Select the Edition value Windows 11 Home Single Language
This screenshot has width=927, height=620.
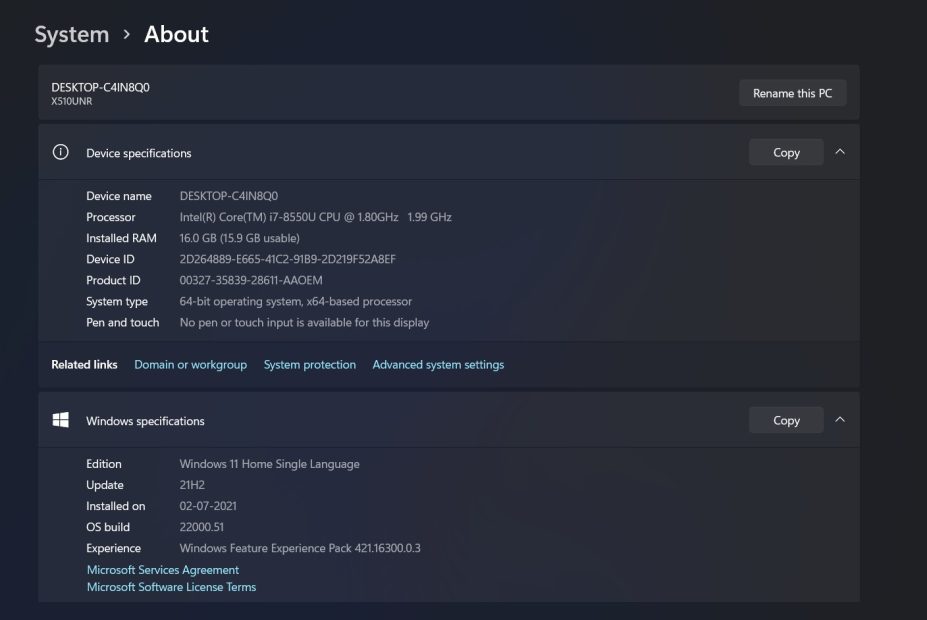270,464
